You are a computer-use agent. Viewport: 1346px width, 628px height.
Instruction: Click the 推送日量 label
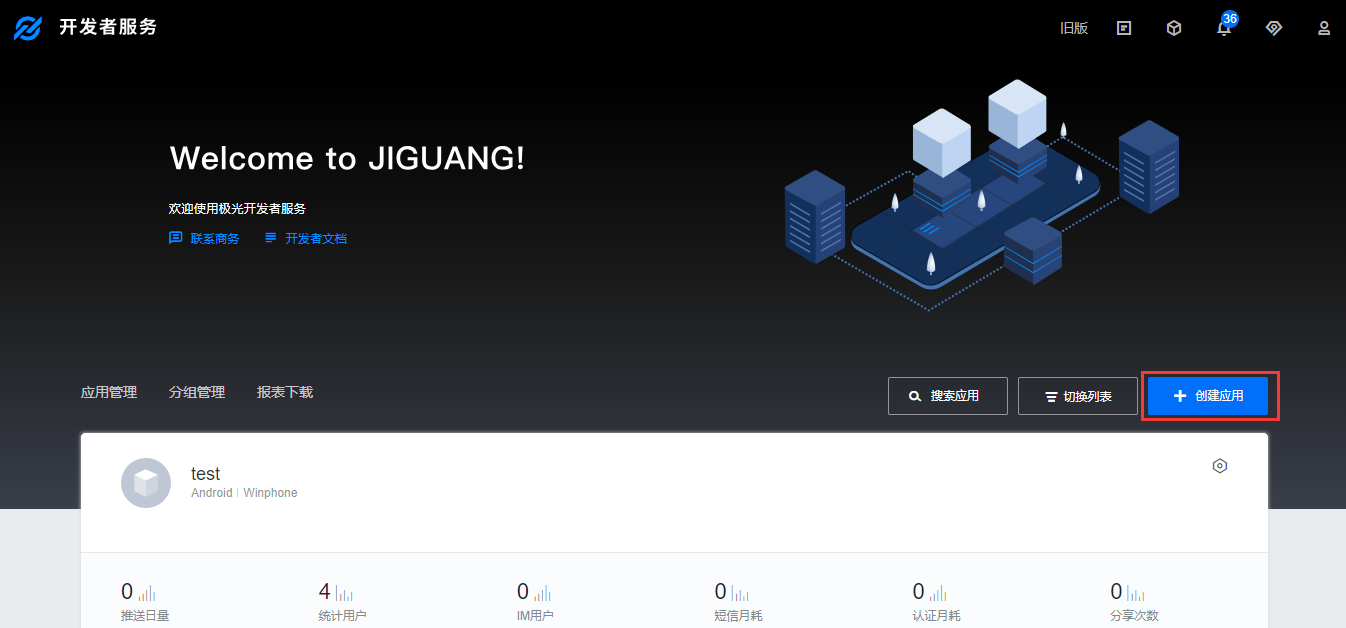click(x=145, y=616)
